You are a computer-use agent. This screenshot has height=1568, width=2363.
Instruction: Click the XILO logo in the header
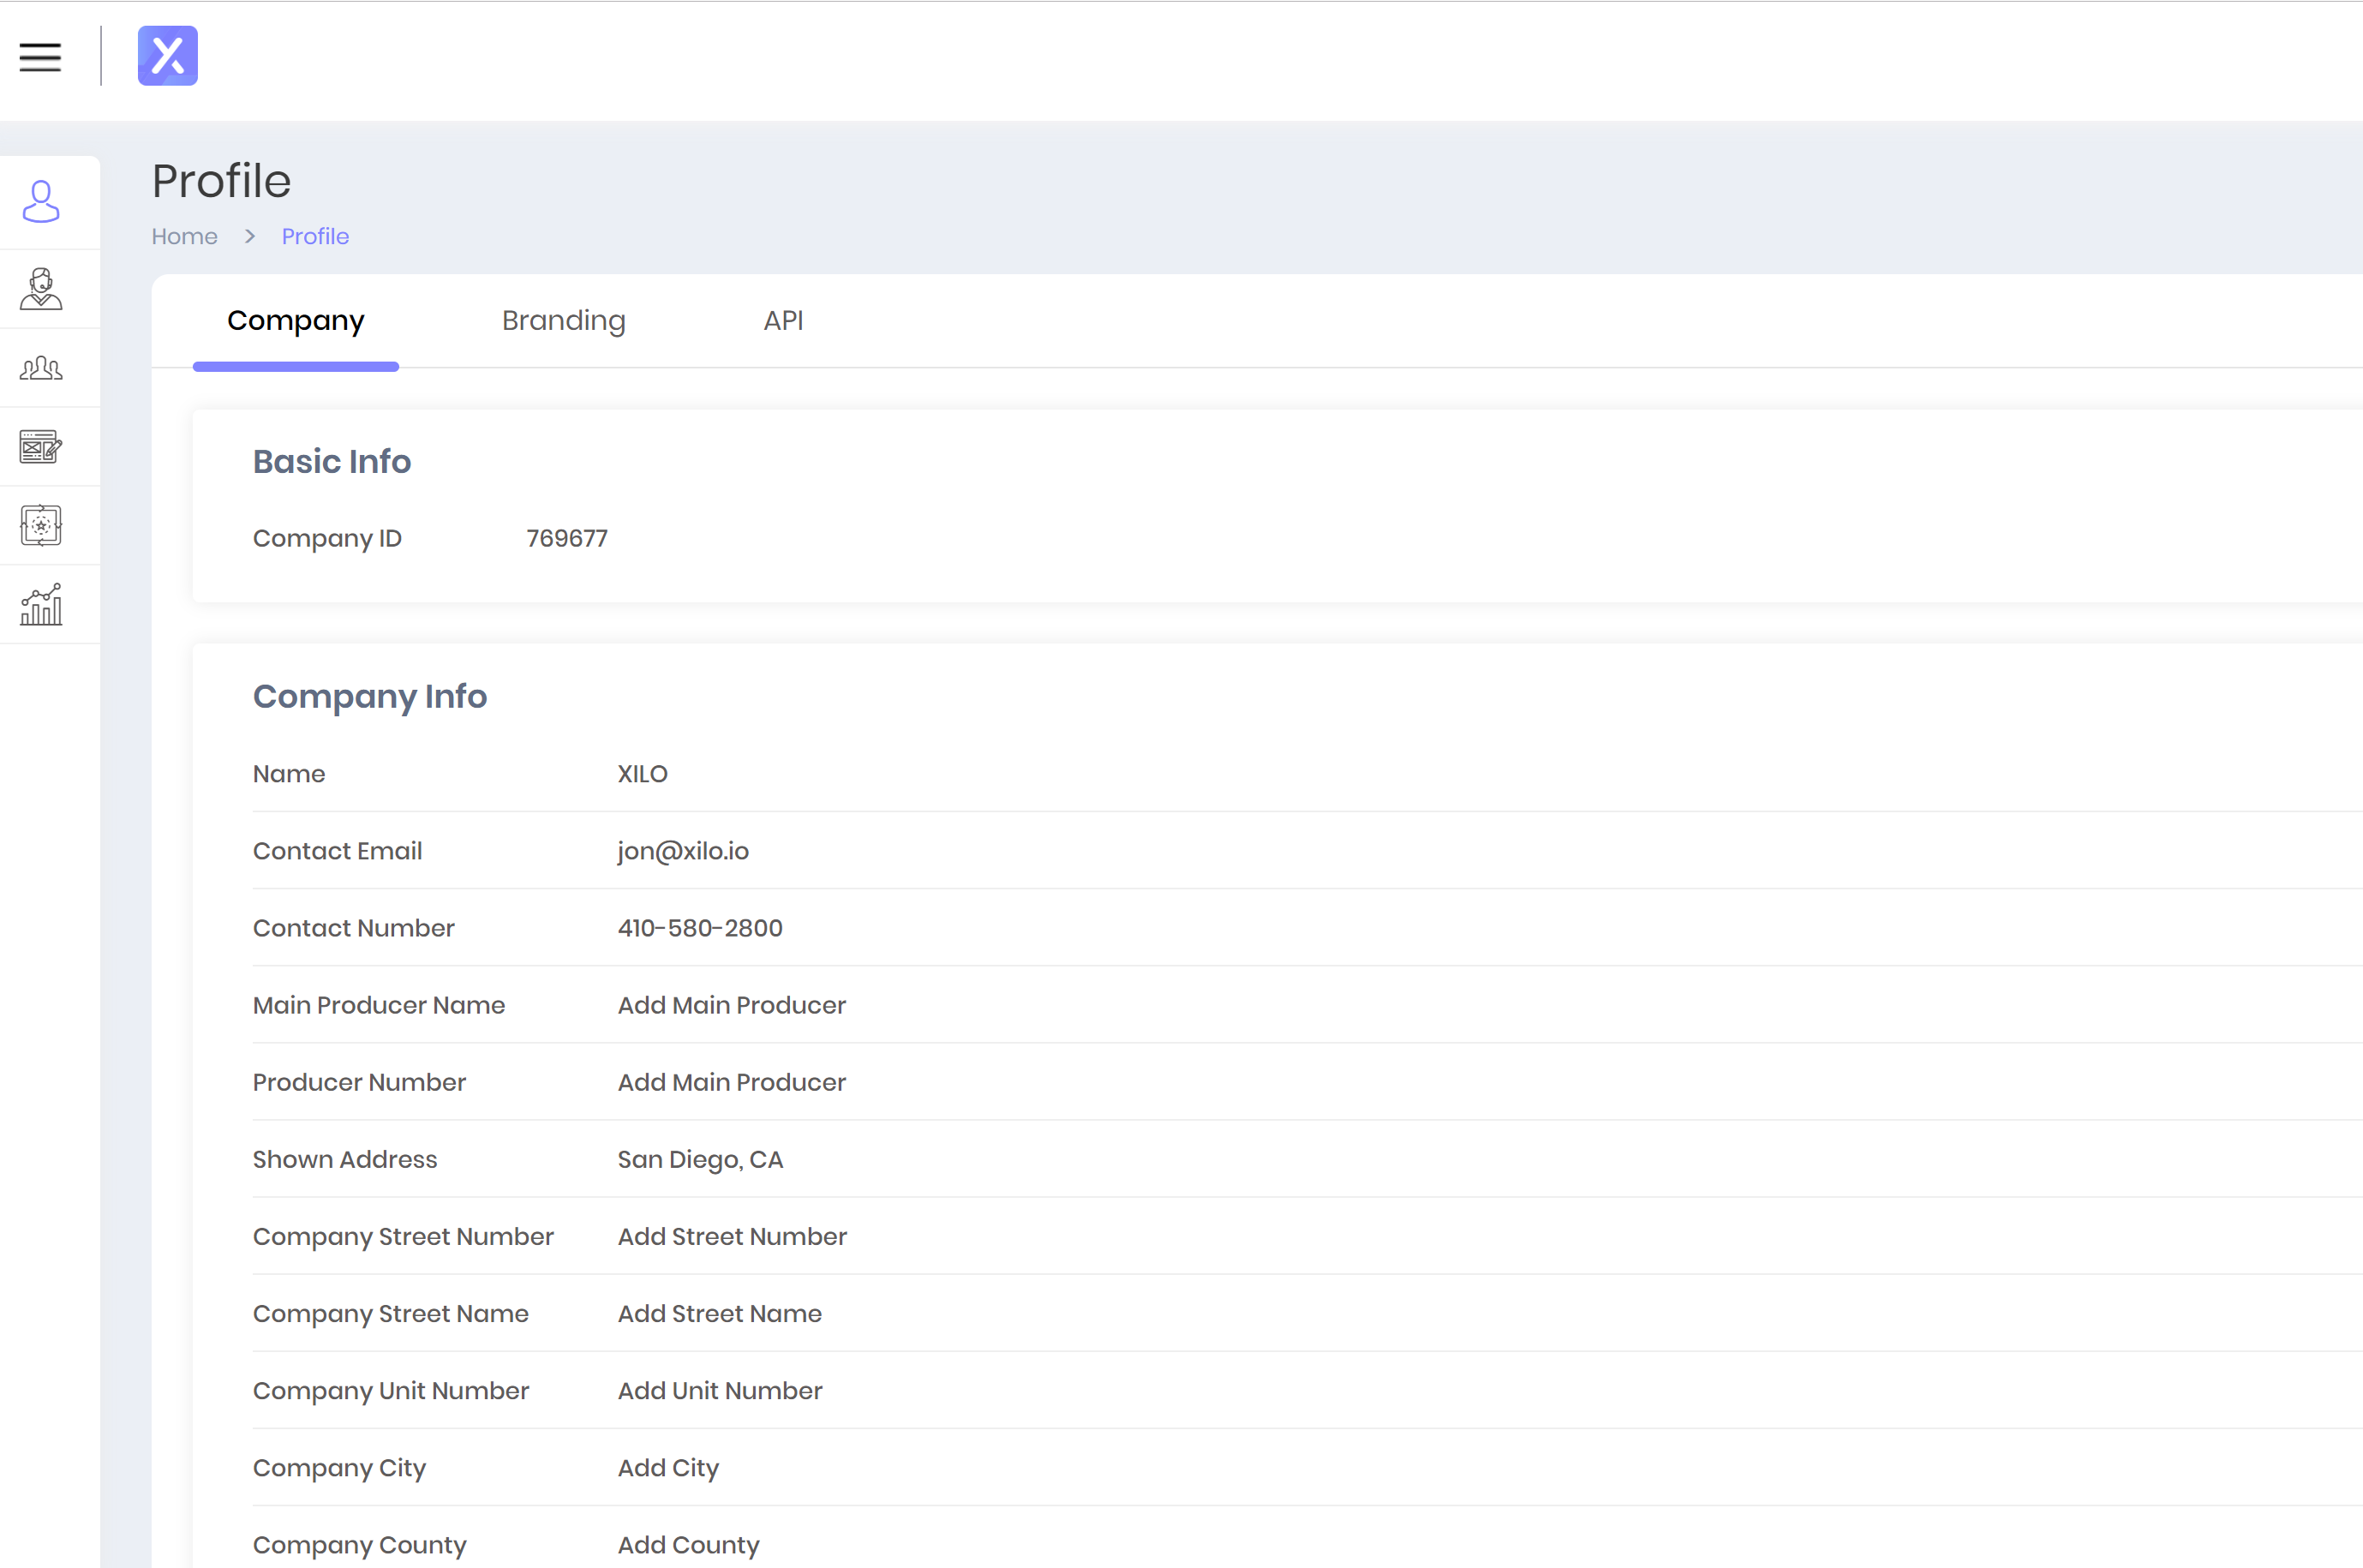coord(167,56)
